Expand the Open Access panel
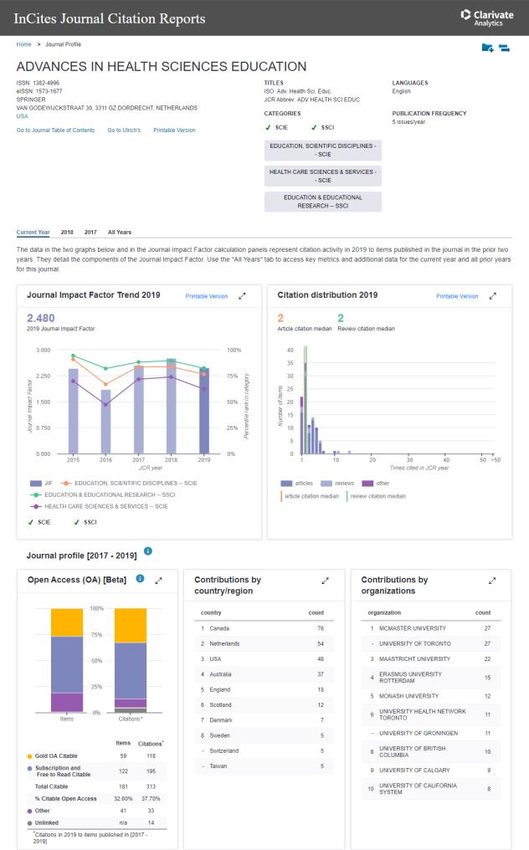The height and width of the screenshot is (850, 529). [x=159, y=581]
